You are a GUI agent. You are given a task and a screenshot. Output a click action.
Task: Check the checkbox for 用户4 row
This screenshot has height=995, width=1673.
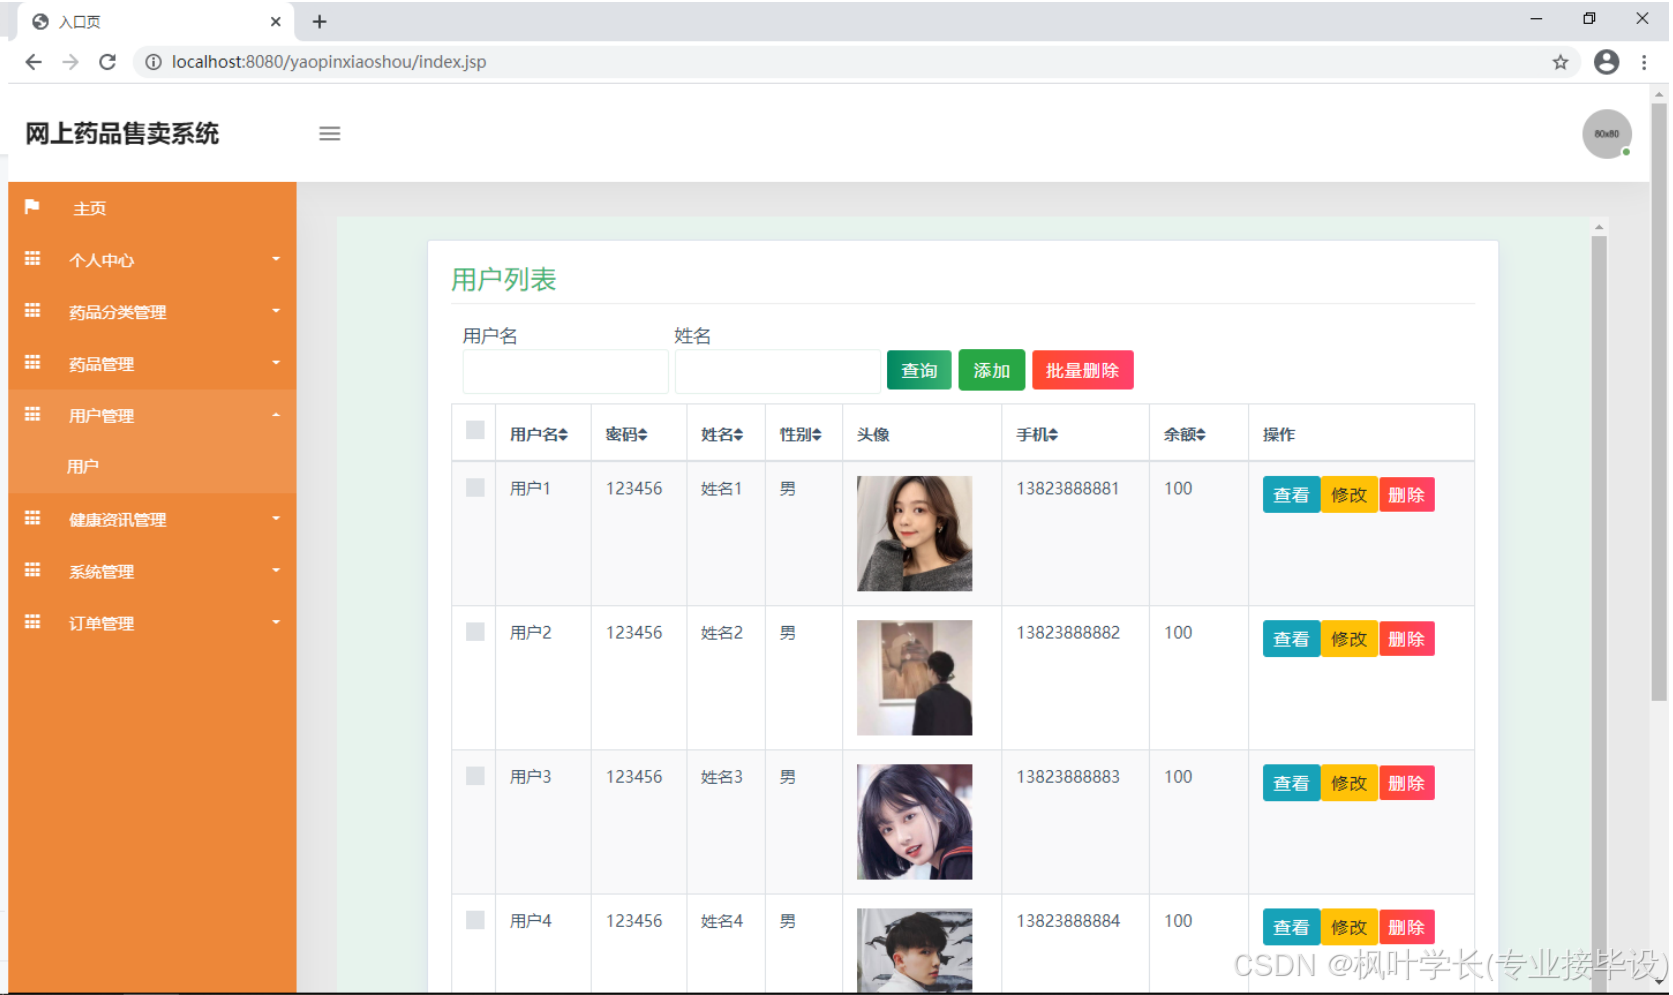pos(475,919)
